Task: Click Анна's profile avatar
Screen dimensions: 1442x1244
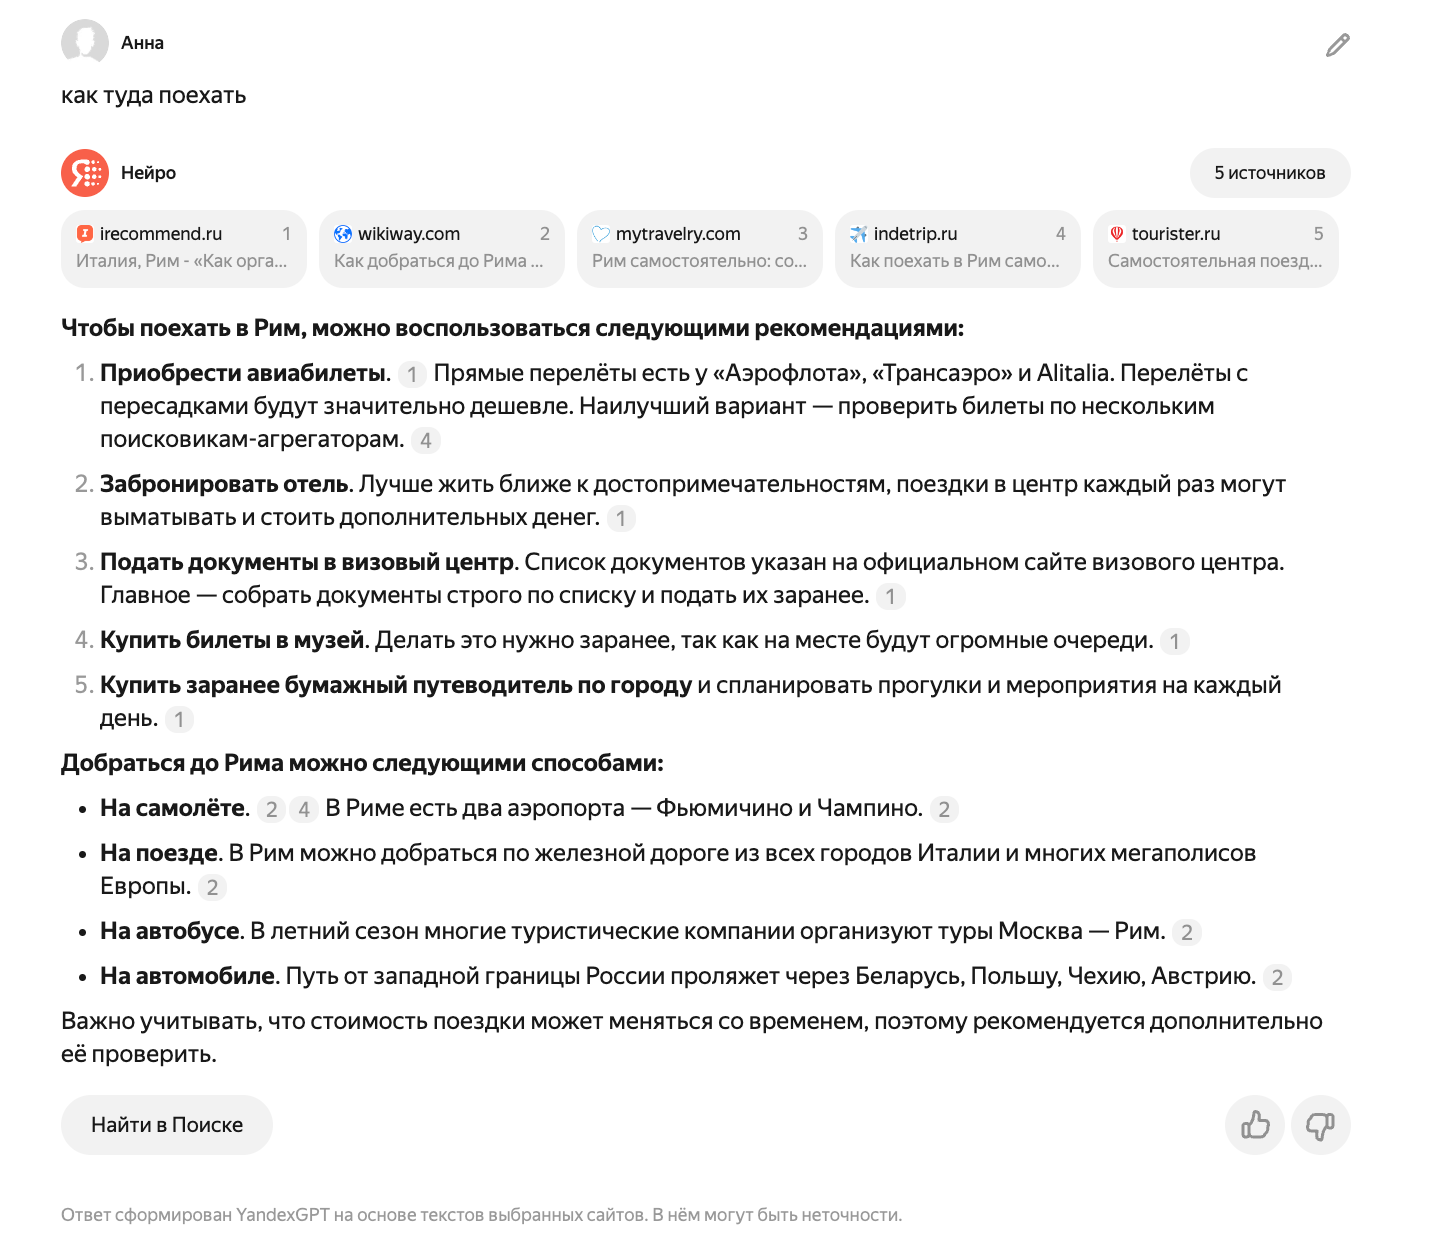Action: coord(86,42)
